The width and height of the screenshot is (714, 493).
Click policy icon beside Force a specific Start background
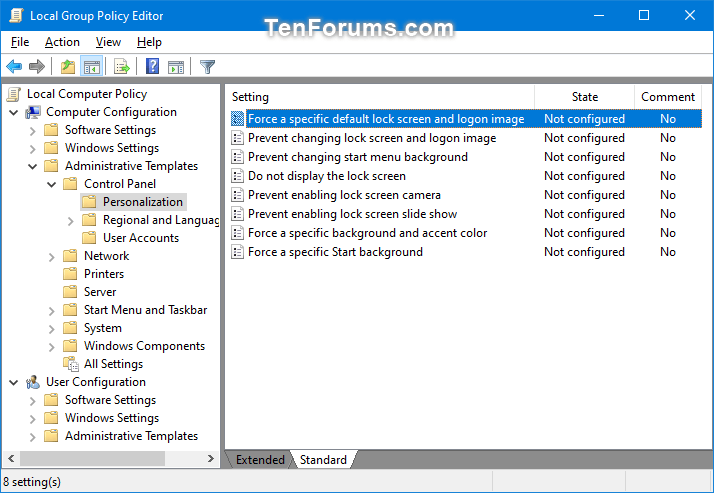[237, 252]
